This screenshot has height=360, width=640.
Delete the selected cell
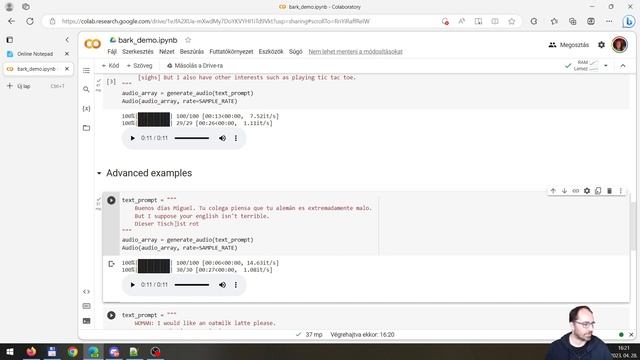point(609,191)
